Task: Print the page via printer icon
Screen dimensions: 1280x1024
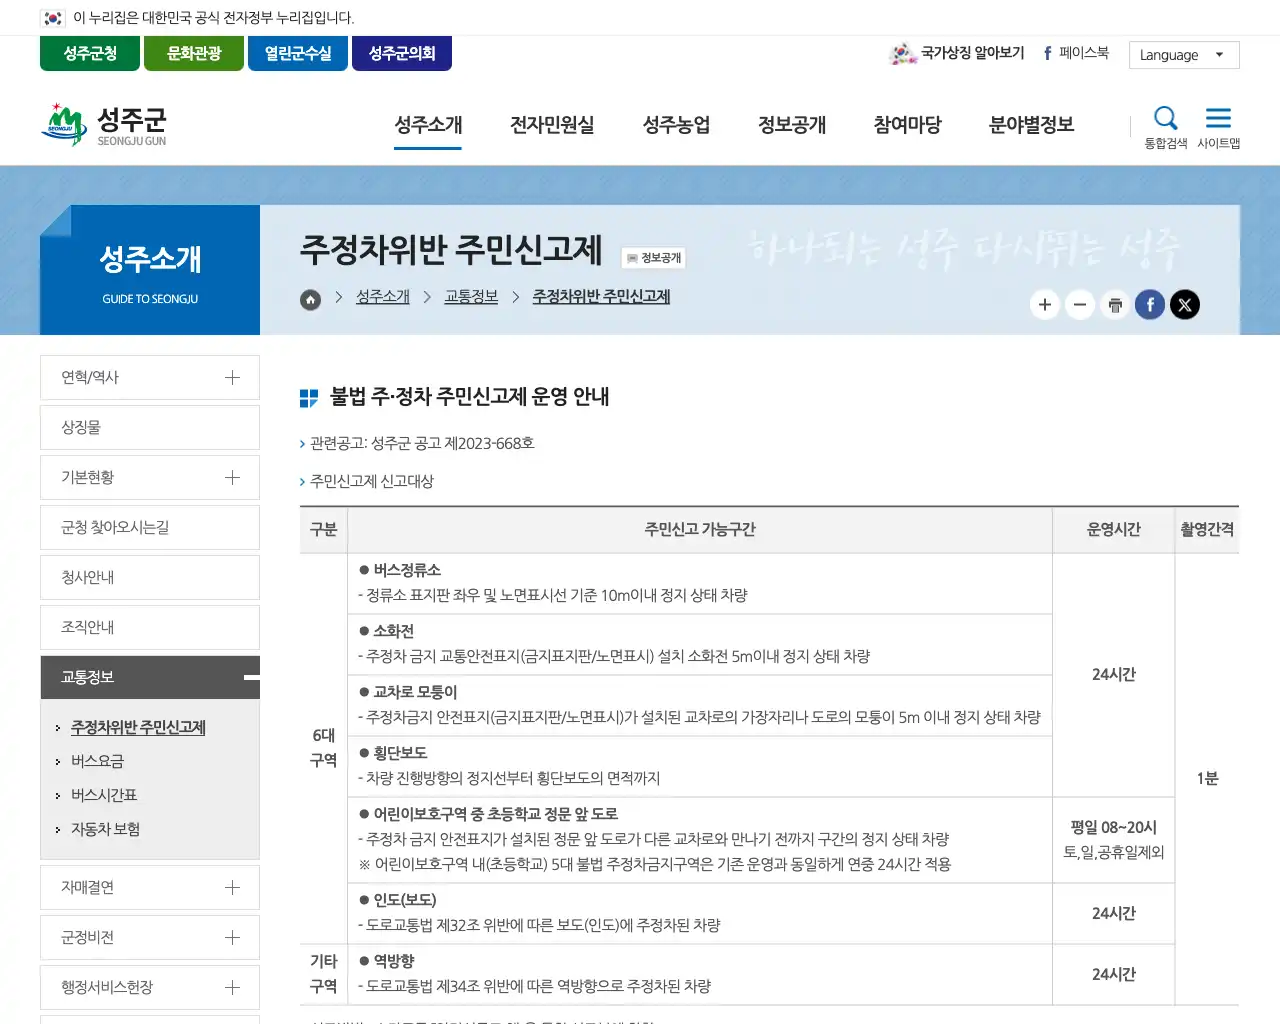Action: (1115, 305)
